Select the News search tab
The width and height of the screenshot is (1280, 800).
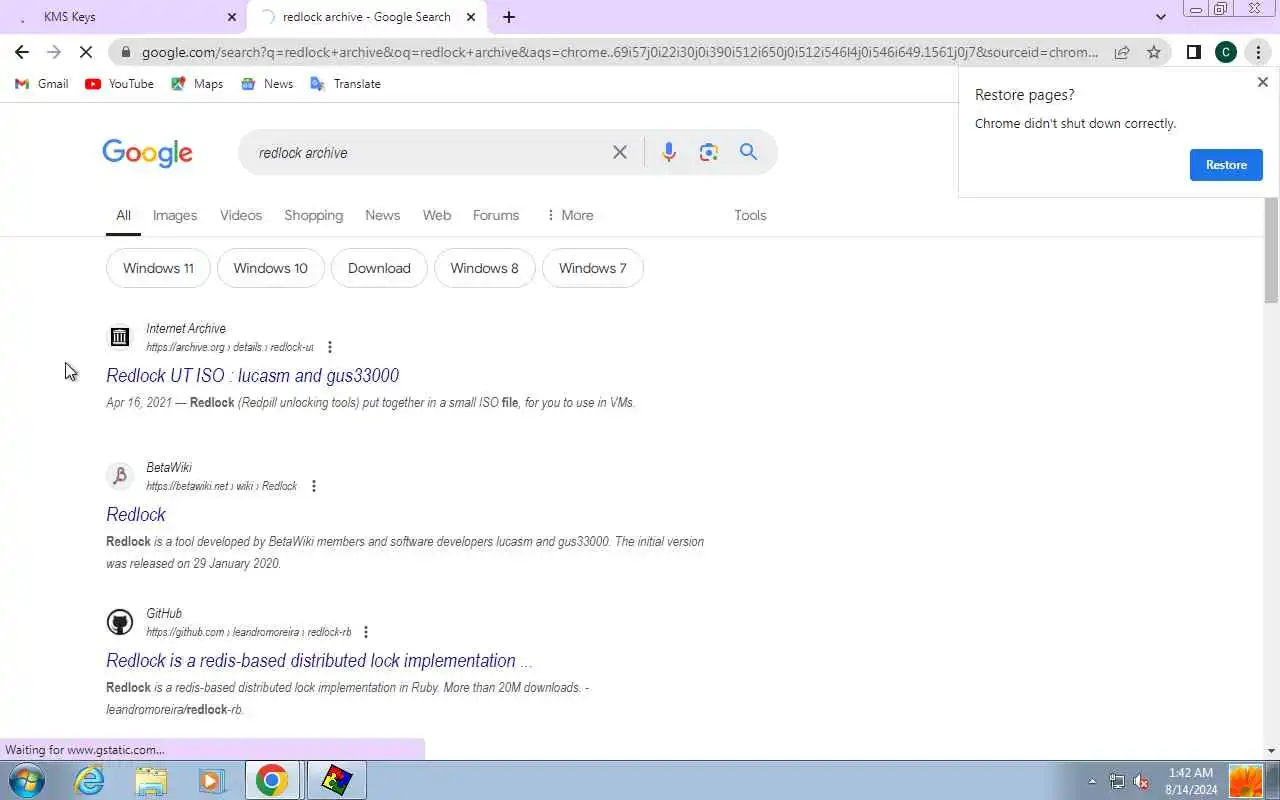(382, 215)
